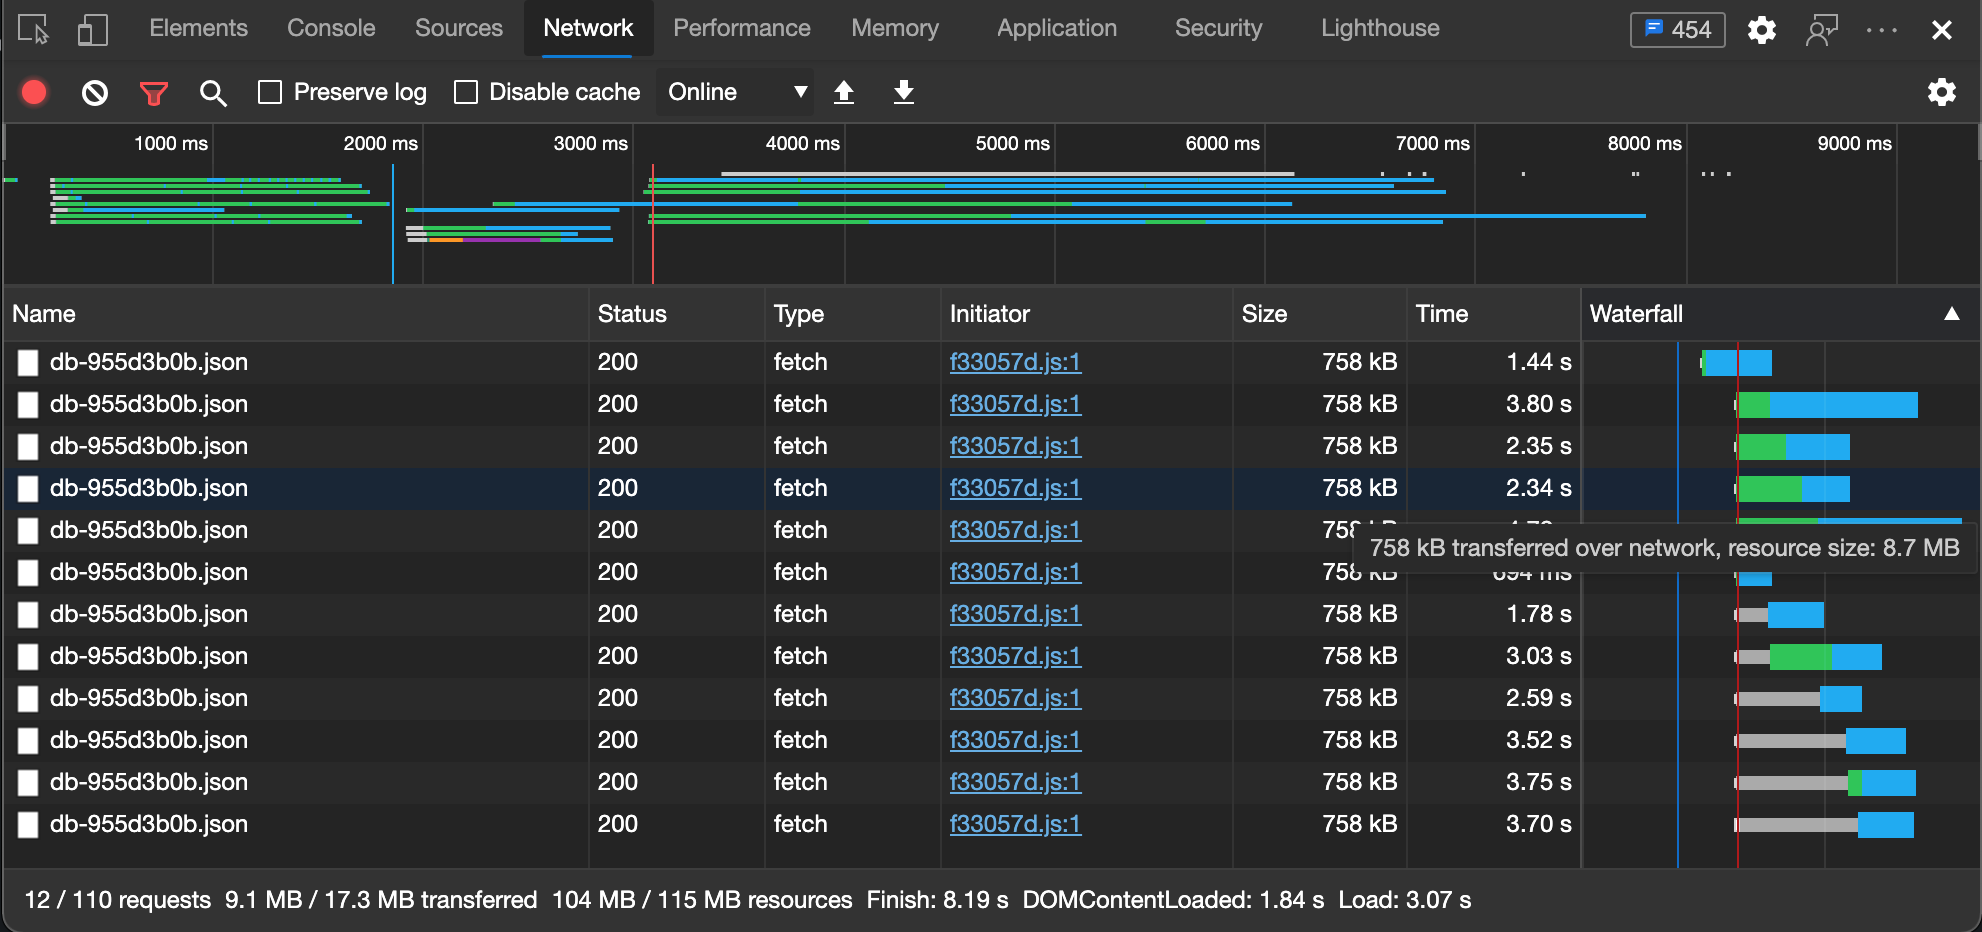
Task: Open the network filter bar
Action: (152, 92)
